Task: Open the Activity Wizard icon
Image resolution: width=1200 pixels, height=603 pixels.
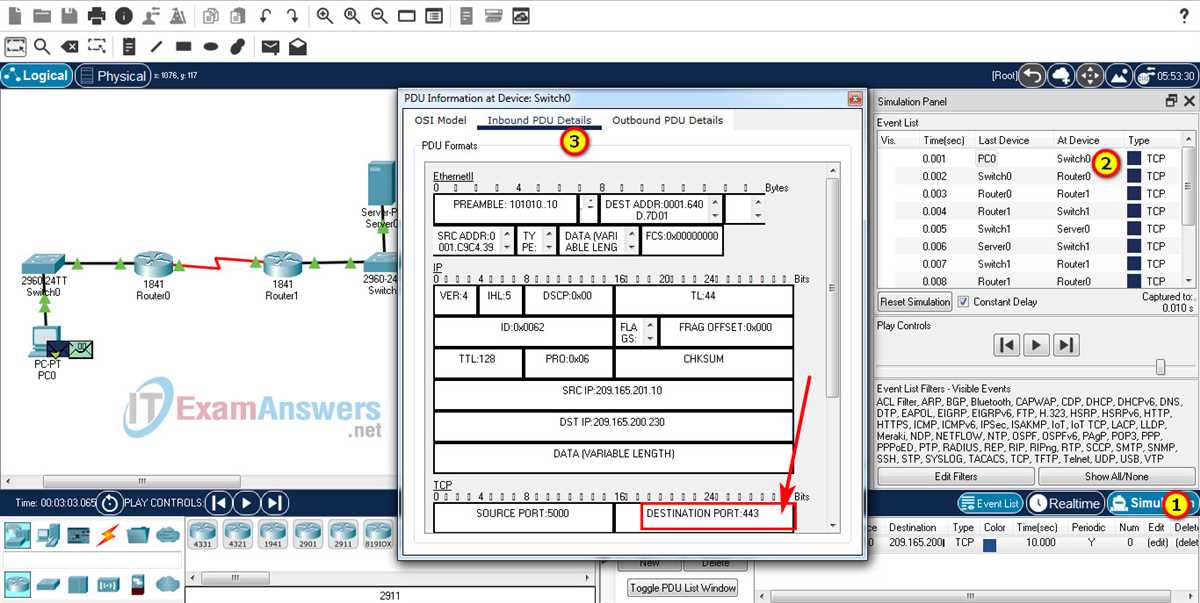Action: (x=150, y=16)
